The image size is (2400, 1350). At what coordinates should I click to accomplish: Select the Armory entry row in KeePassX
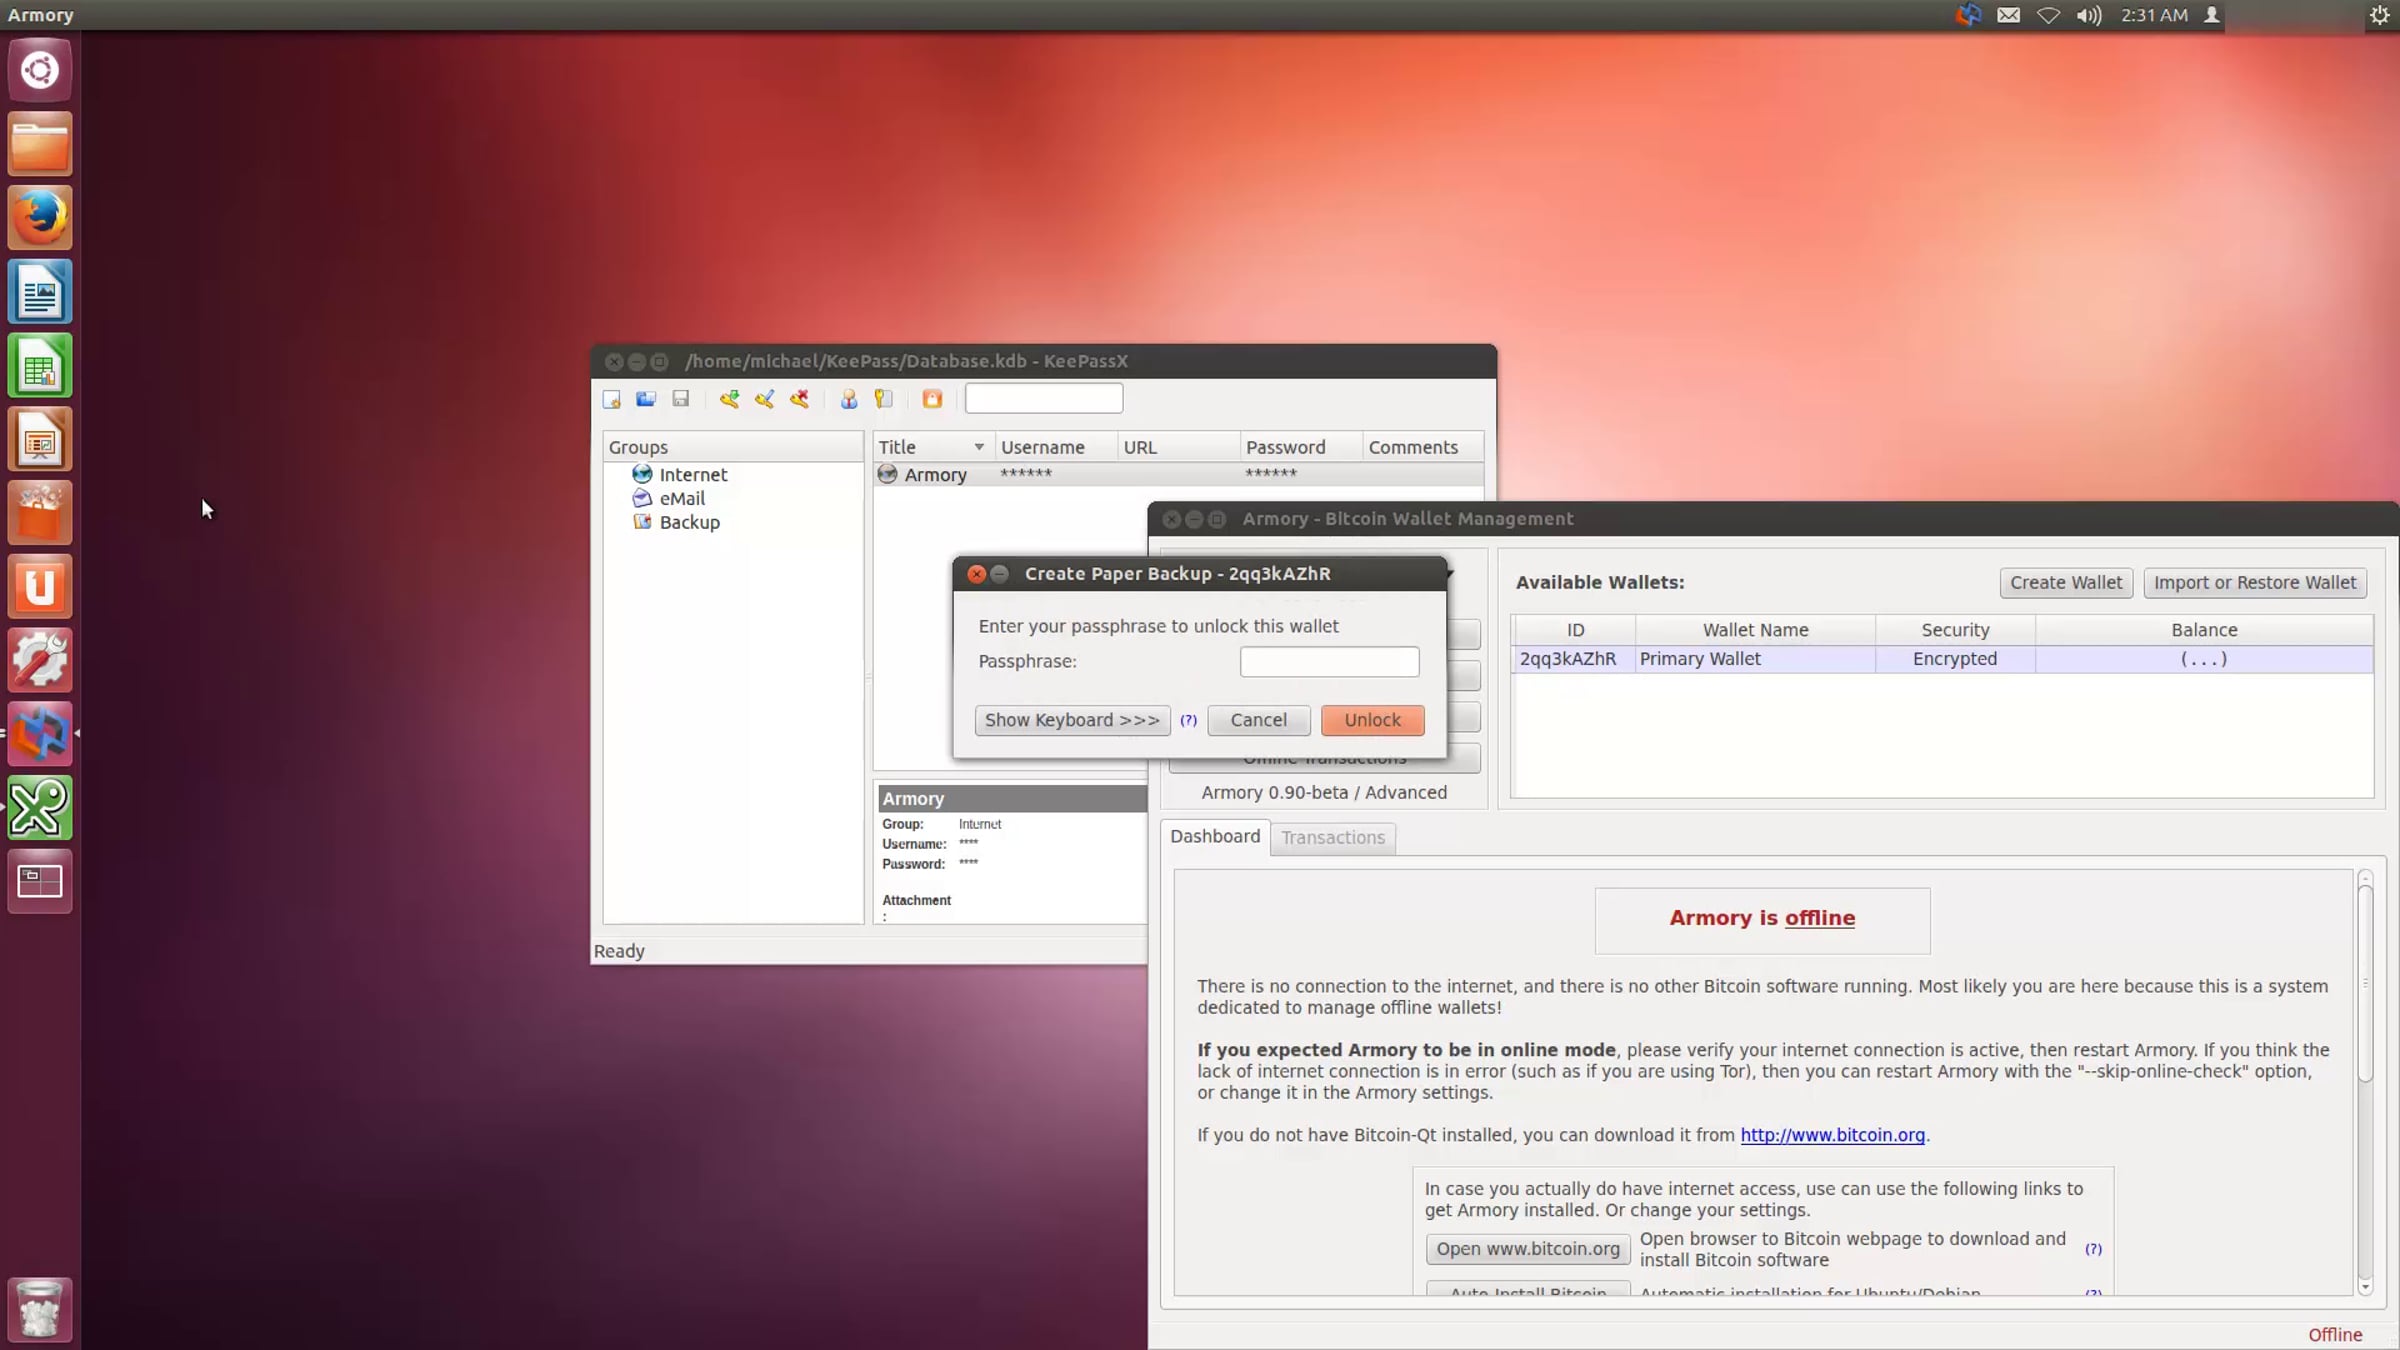coord(1178,474)
